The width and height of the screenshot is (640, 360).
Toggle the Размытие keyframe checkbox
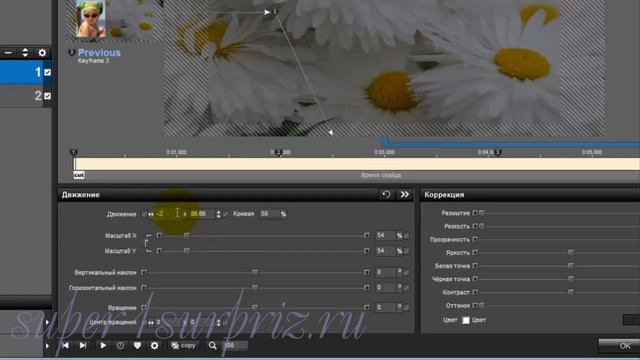(x=475, y=213)
